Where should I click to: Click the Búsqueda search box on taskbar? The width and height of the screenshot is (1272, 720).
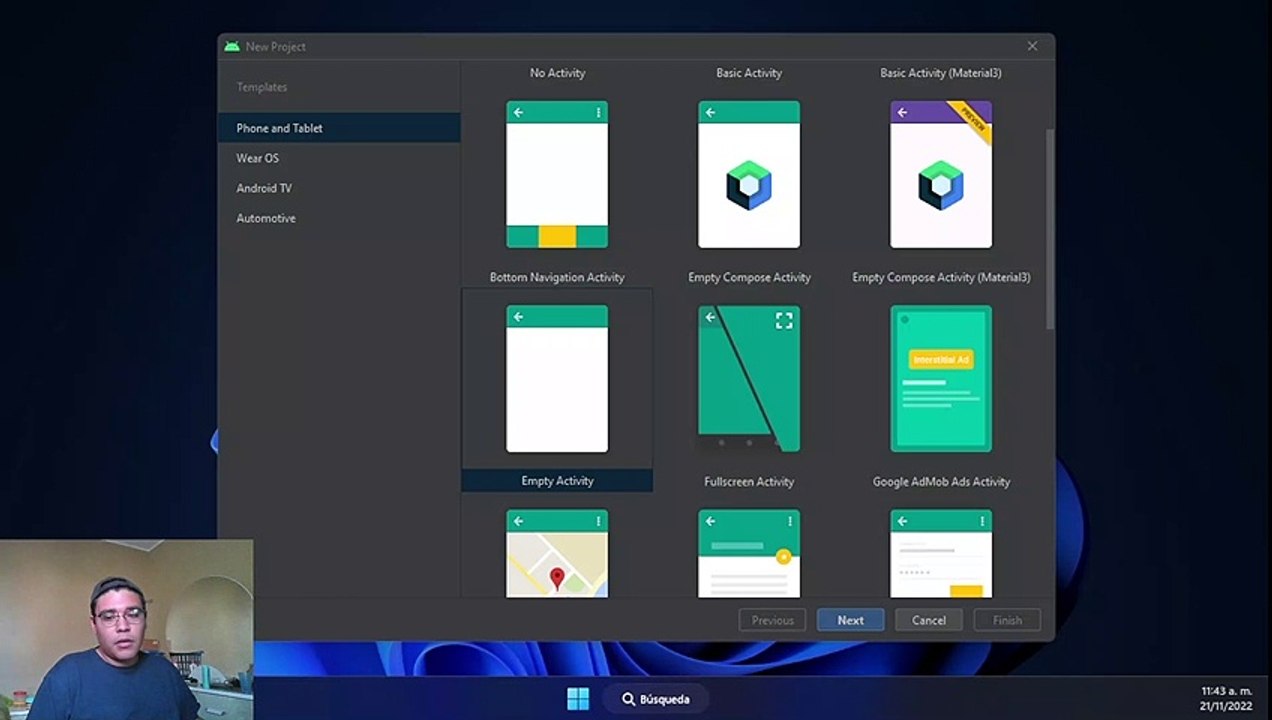(655, 699)
